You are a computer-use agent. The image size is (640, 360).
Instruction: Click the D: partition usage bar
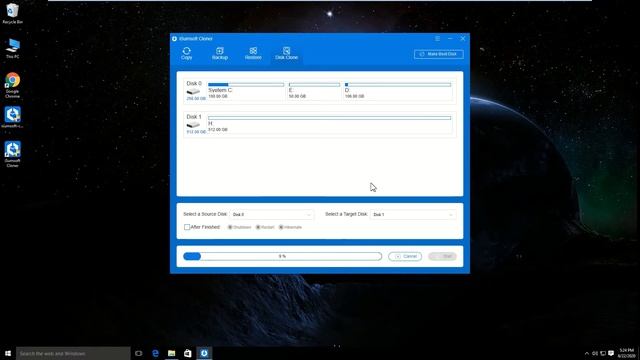(x=398, y=85)
